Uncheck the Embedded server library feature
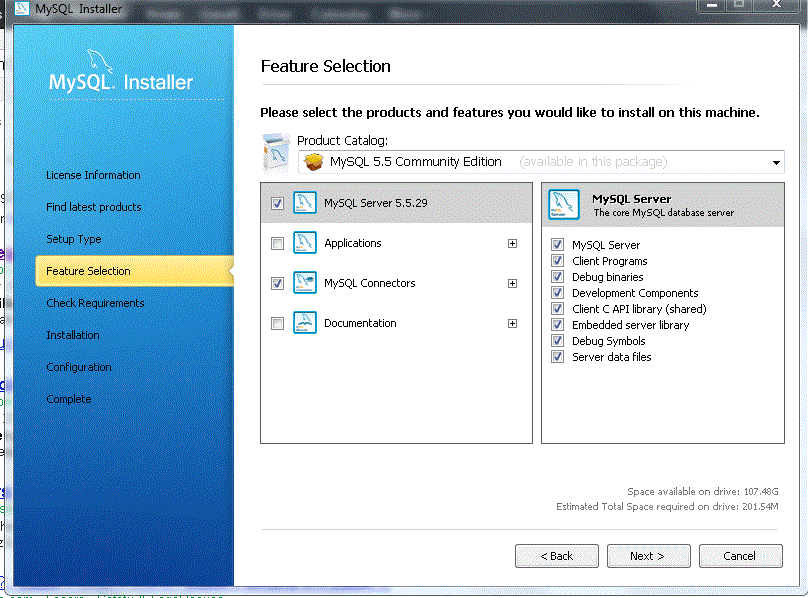 click(x=557, y=324)
